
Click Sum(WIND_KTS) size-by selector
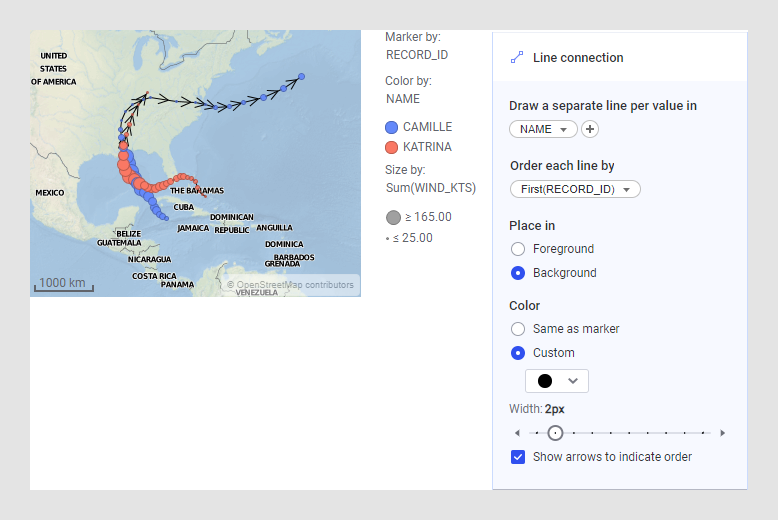click(431, 187)
